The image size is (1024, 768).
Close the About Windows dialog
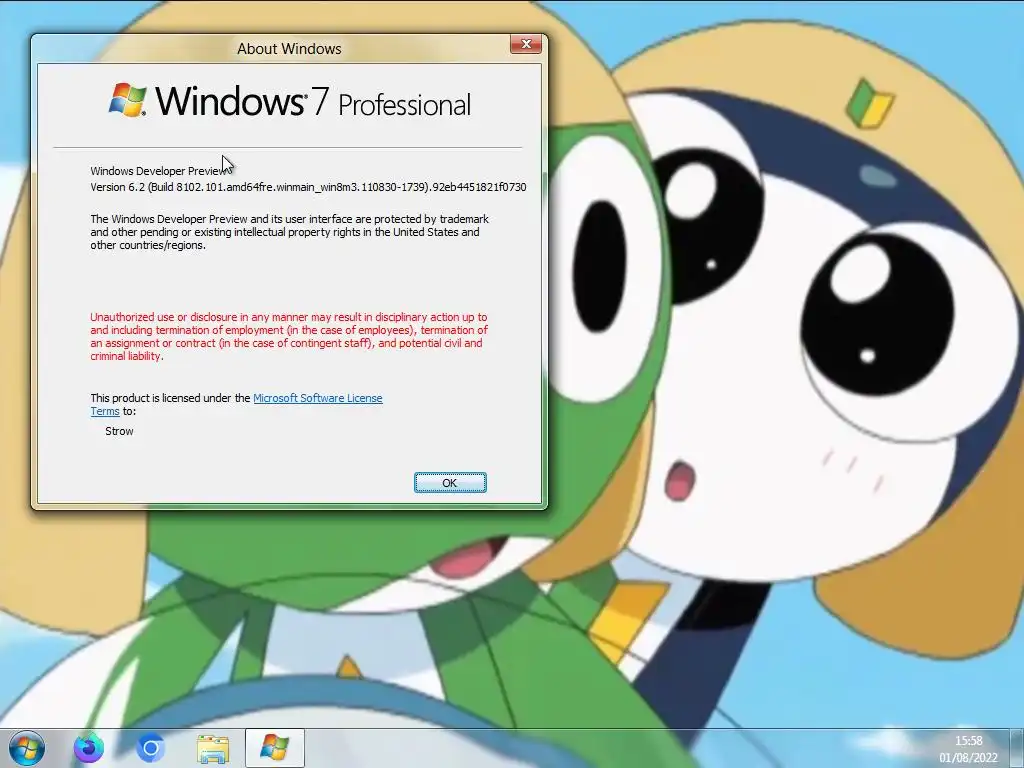(526, 44)
